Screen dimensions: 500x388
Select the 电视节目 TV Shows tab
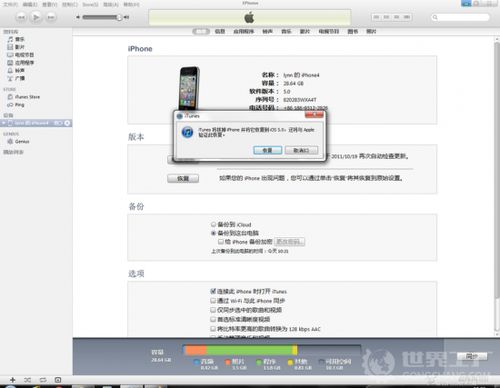point(329,31)
